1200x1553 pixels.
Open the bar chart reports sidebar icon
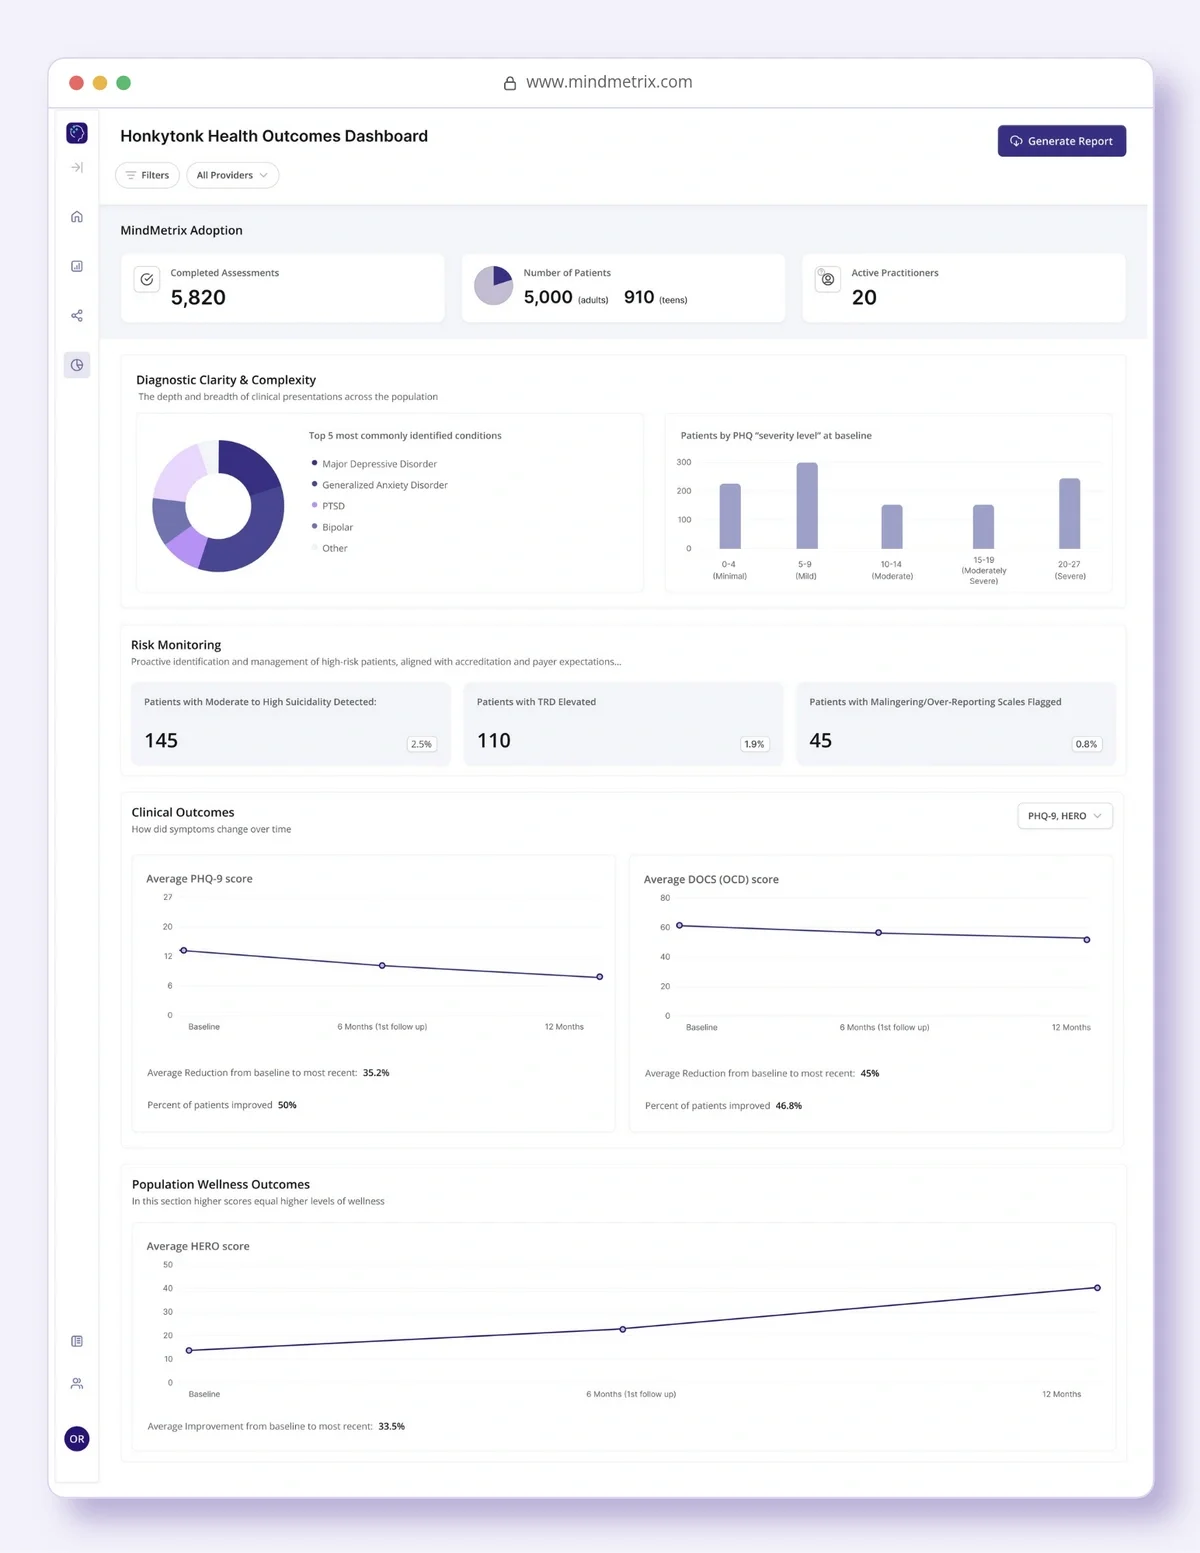[77, 266]
